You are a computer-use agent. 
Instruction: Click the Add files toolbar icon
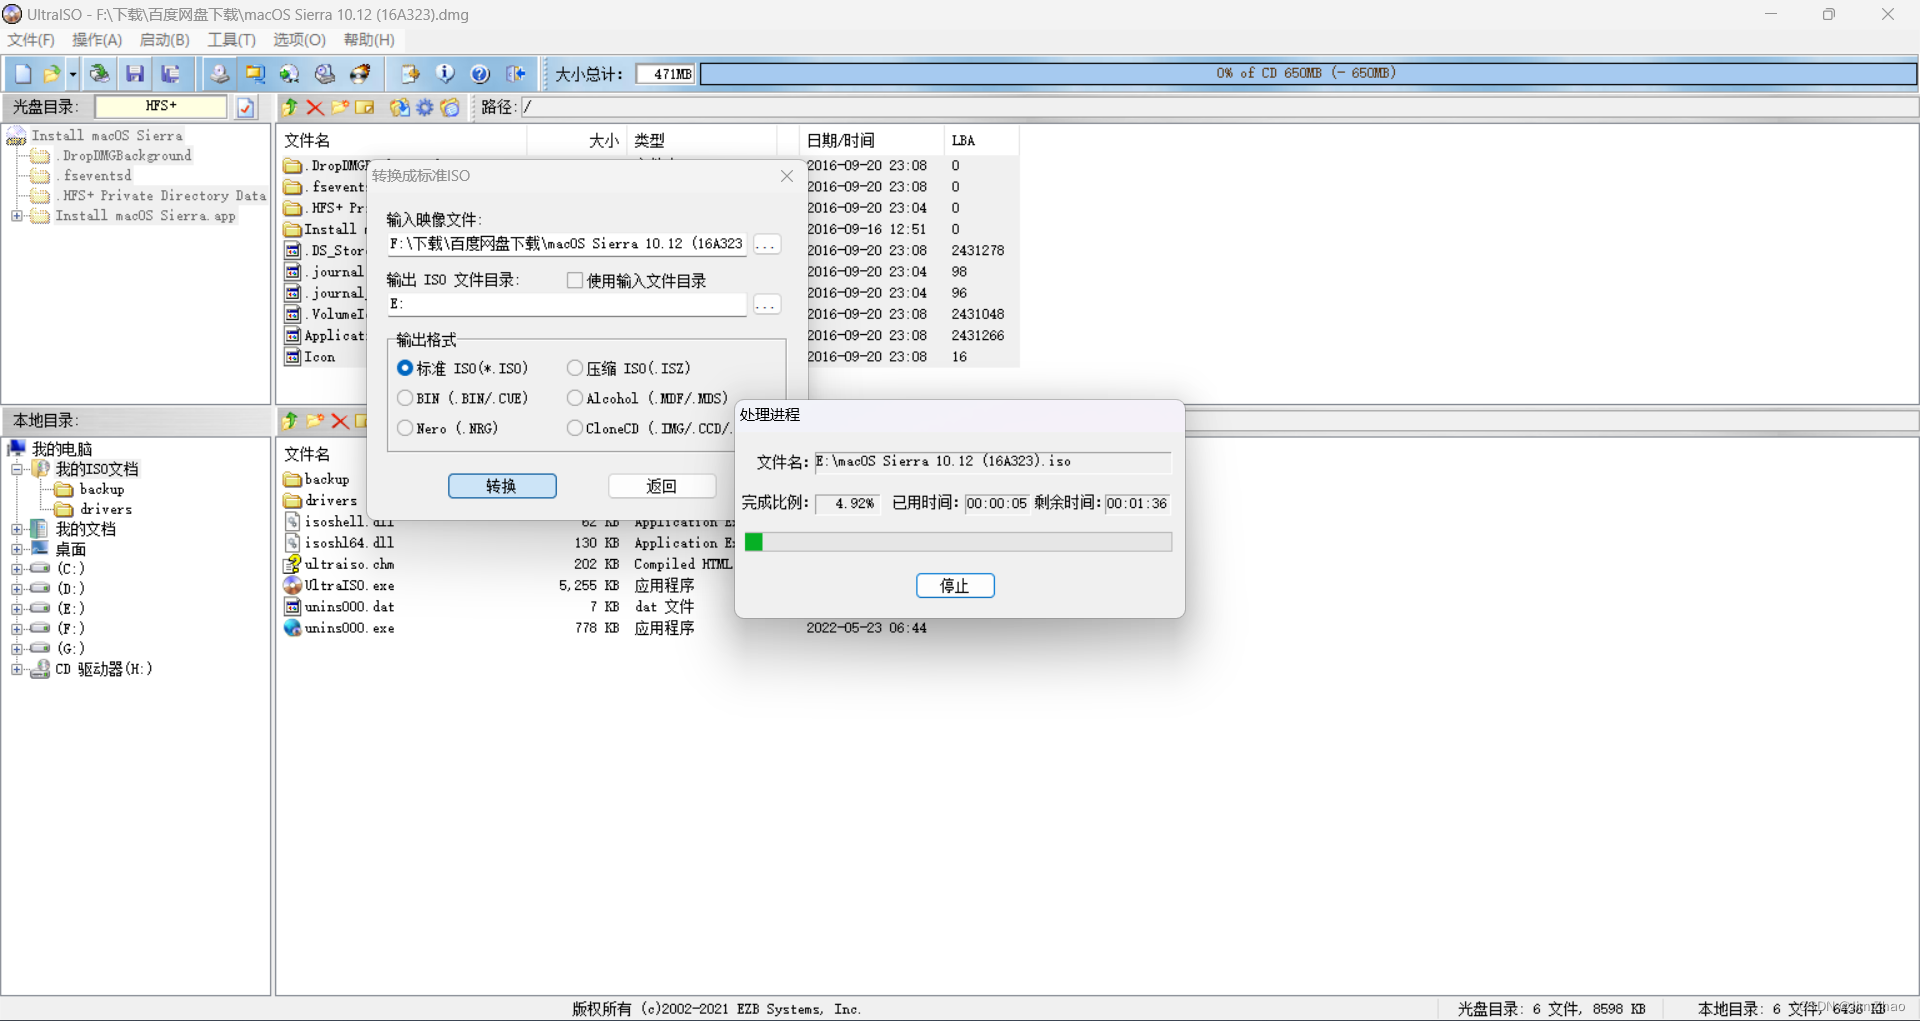[x=410, y=74]
